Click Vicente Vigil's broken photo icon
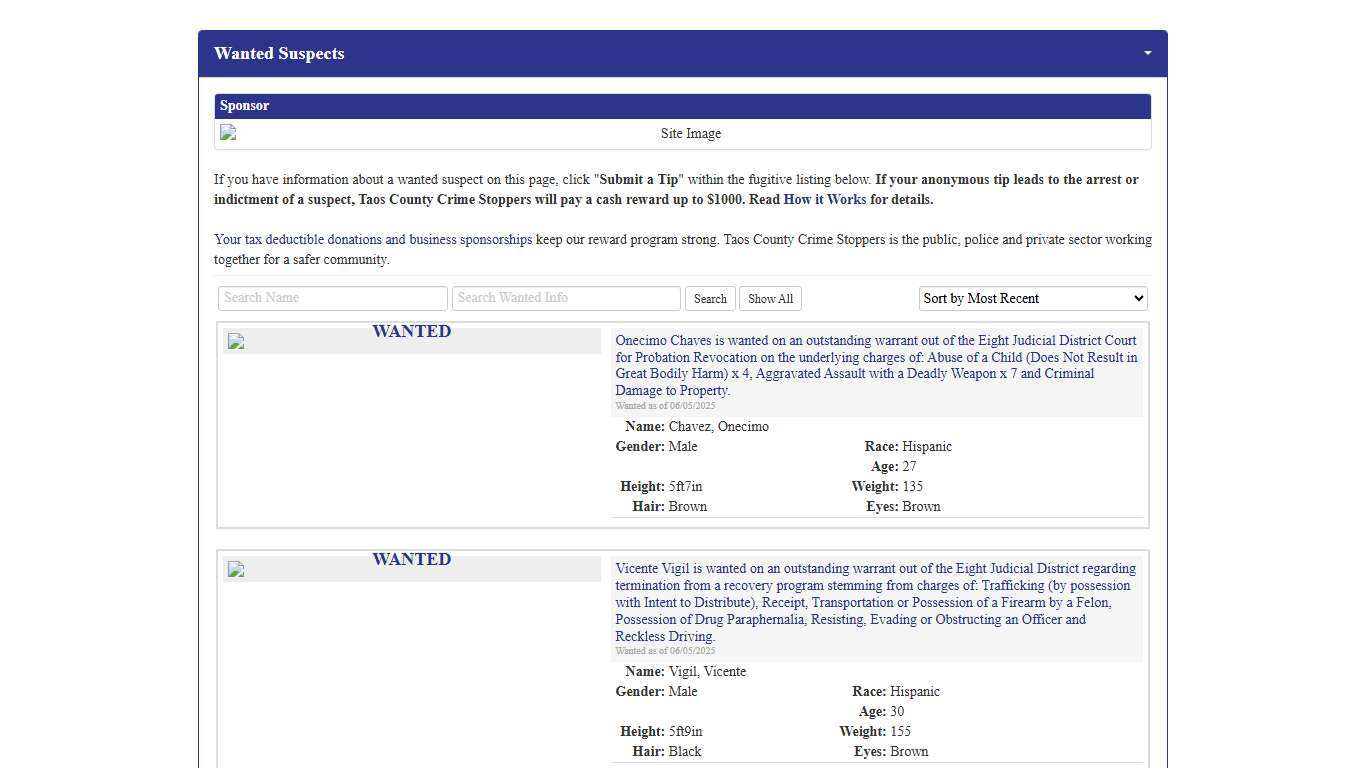Viewport: 1366px width, 768px height. (236, 570)
